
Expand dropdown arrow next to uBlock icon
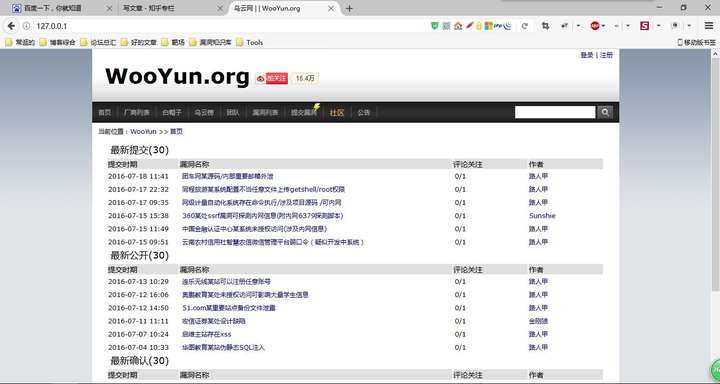603,26
